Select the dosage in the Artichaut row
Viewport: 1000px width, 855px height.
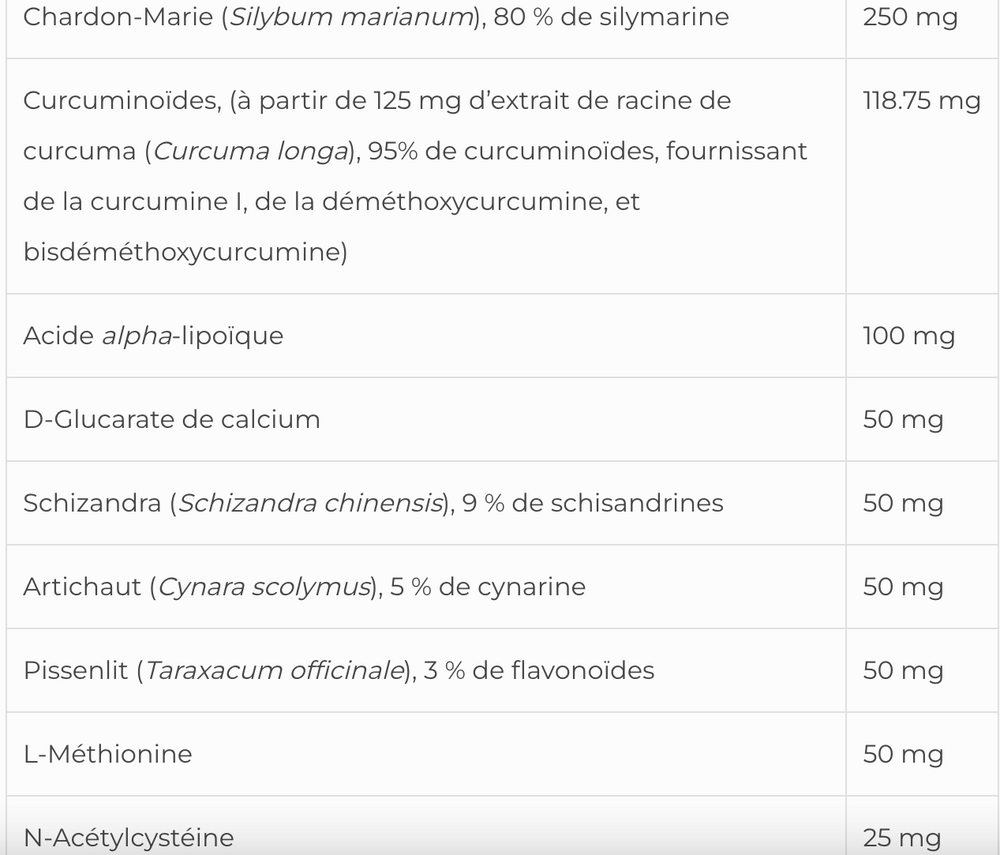click(902, 587)
